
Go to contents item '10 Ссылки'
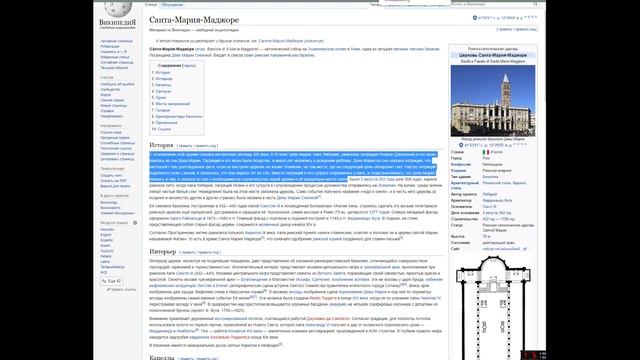161,129
